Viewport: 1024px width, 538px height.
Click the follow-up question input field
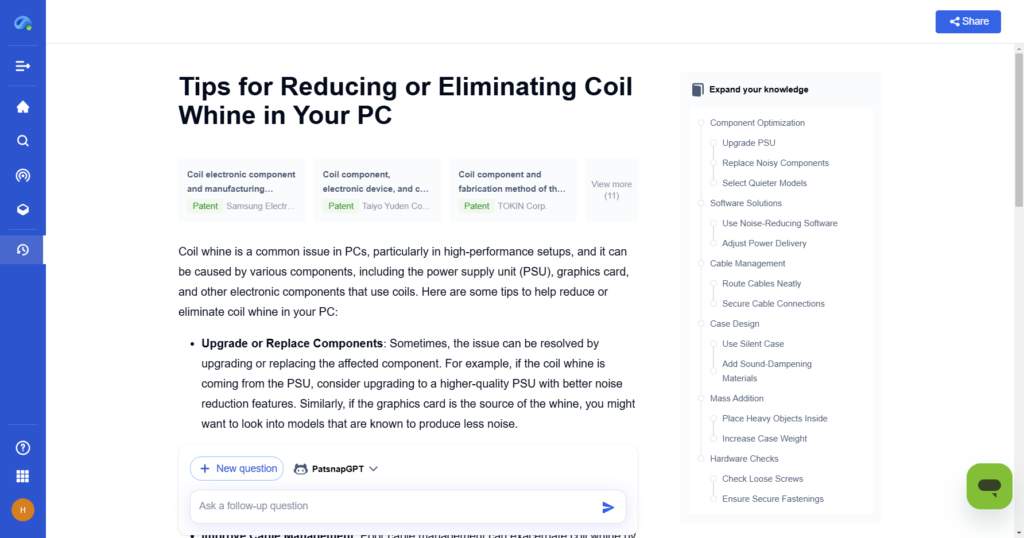tap(395, 506)
